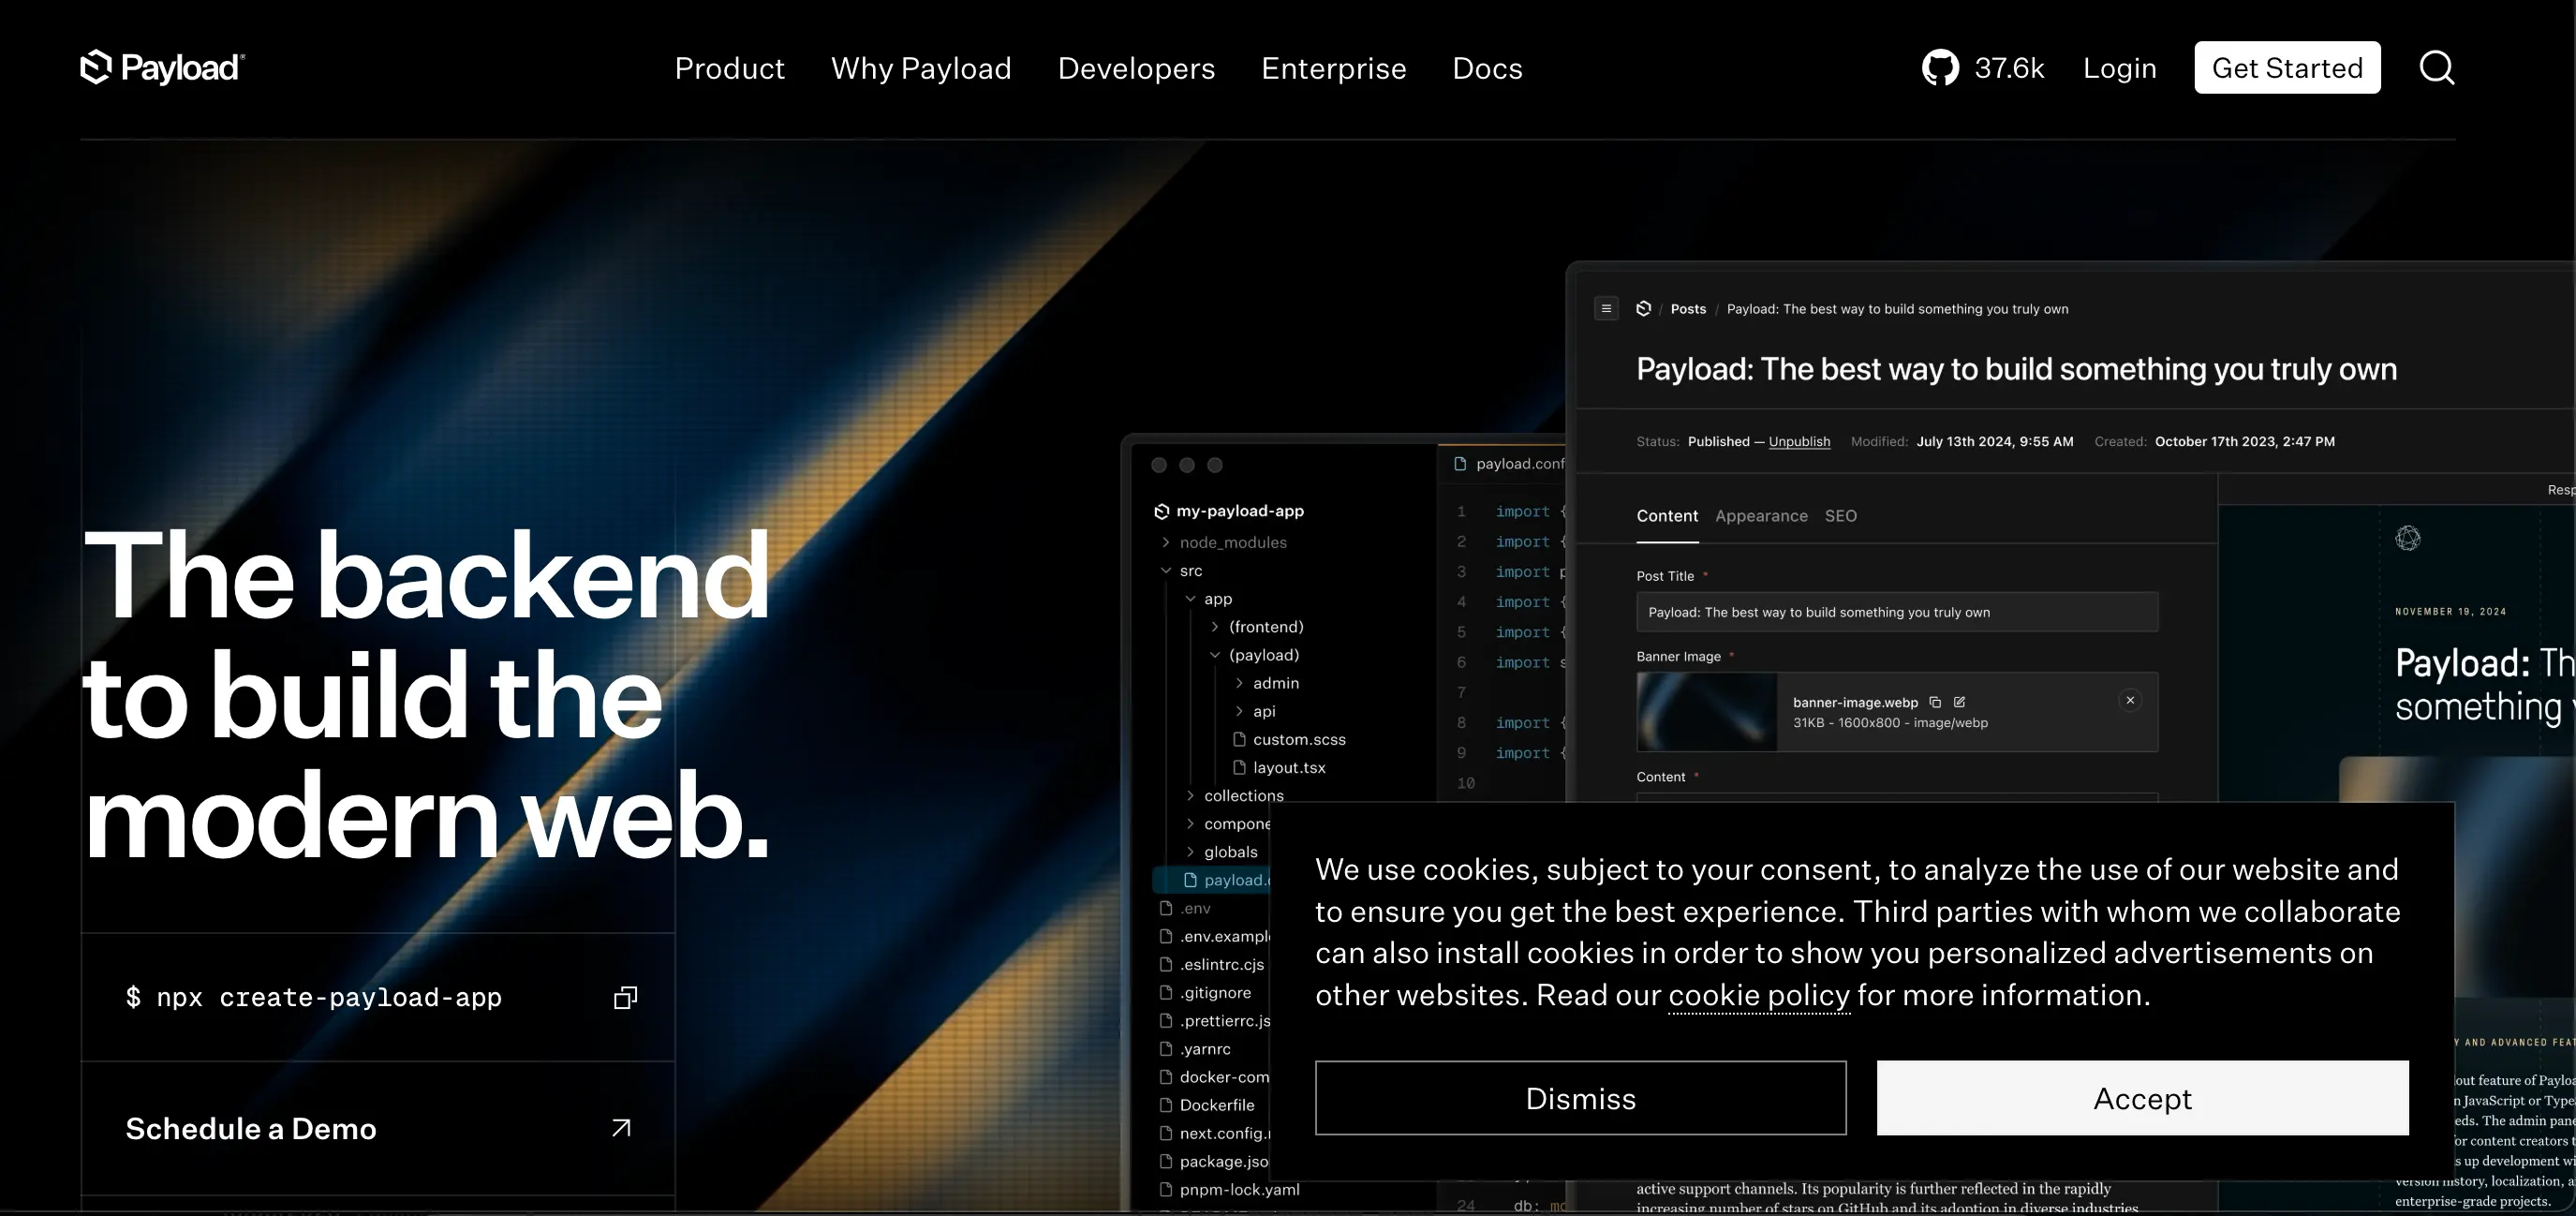Switch to the Appearance tab
Image resolution: width=2576 pixels, height=1216 pixels.
coord(1761,516)
